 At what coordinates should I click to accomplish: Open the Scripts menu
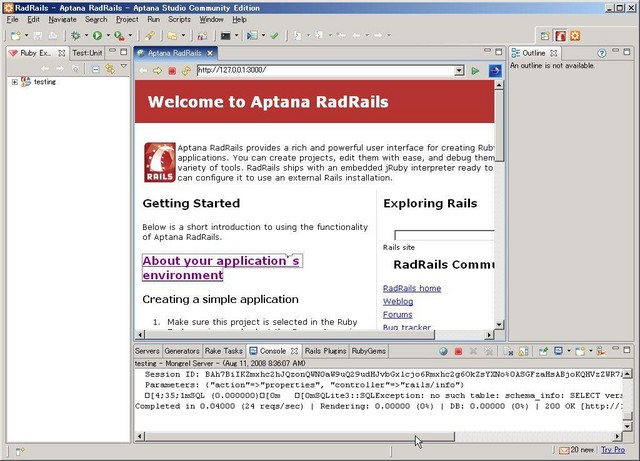[179, 19]
